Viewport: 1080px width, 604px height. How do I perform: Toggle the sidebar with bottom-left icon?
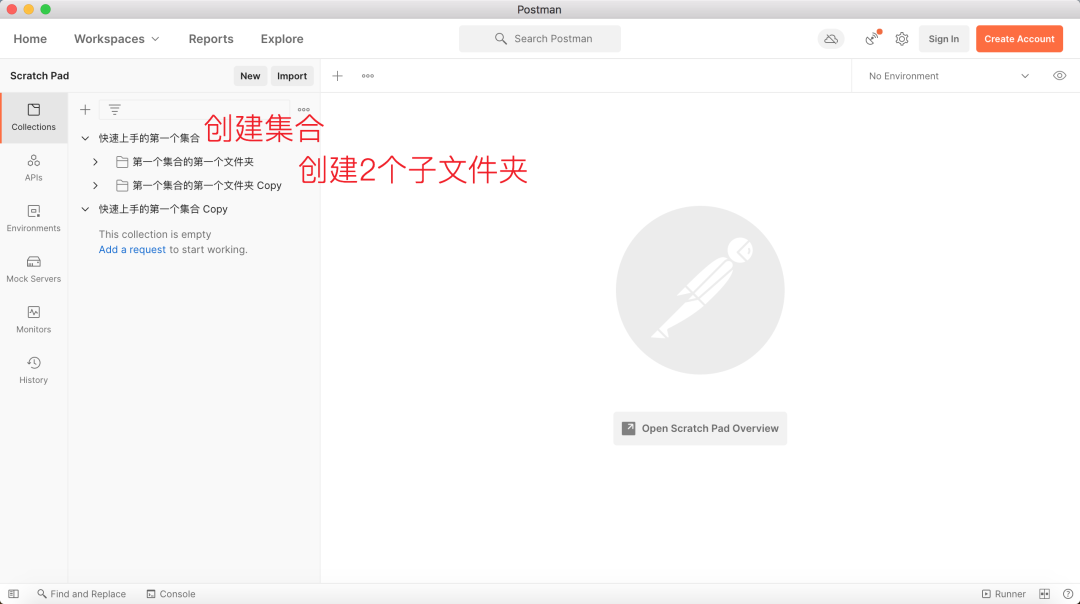(x=14, y=594)
